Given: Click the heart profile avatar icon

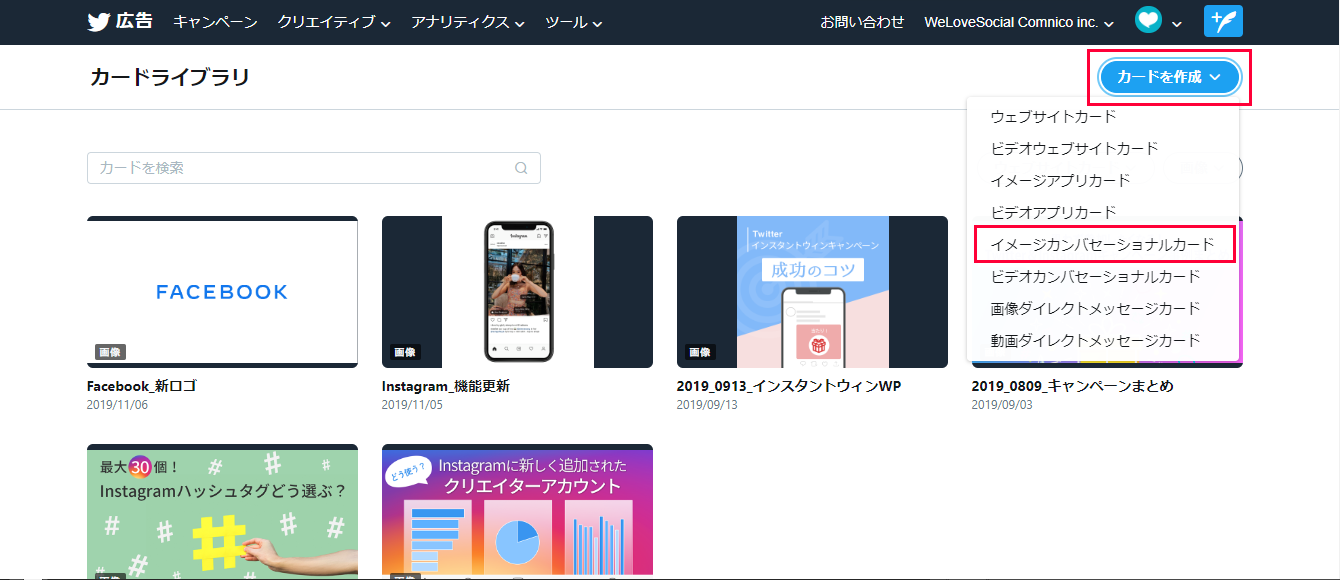Looking at the screenshot, I should click(x=1148, y=21).
